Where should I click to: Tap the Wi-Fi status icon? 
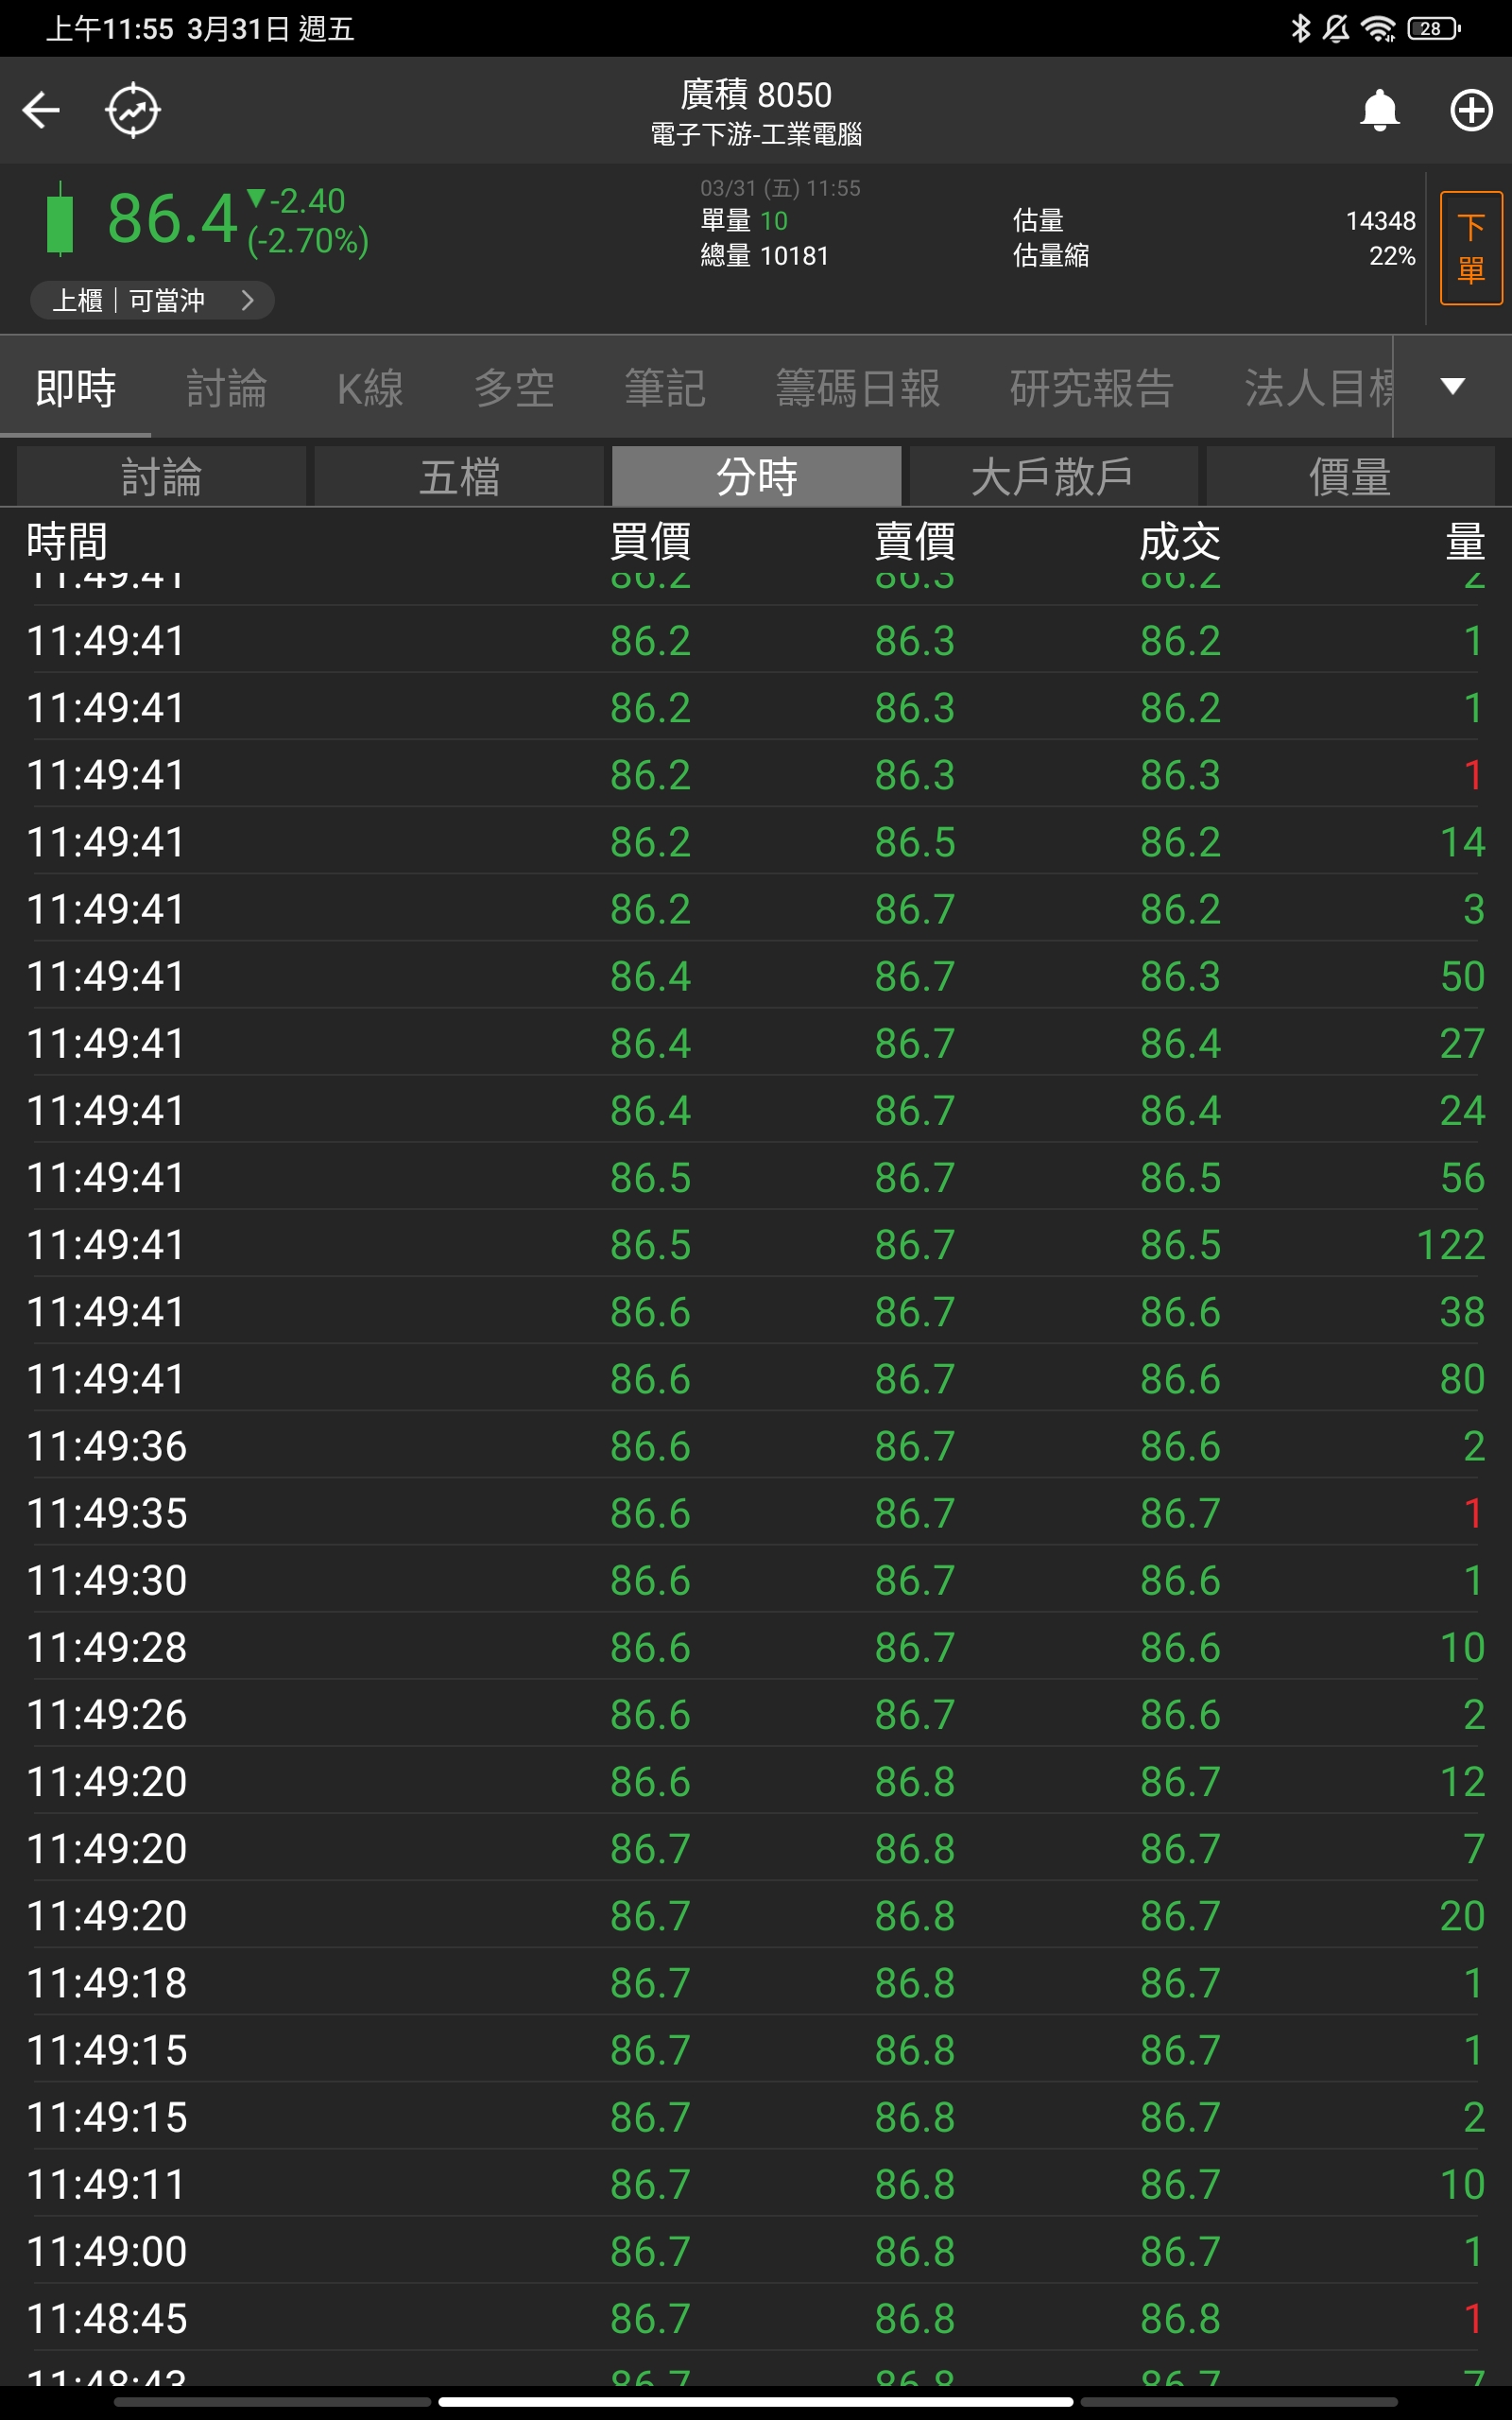pos(1378,28)
